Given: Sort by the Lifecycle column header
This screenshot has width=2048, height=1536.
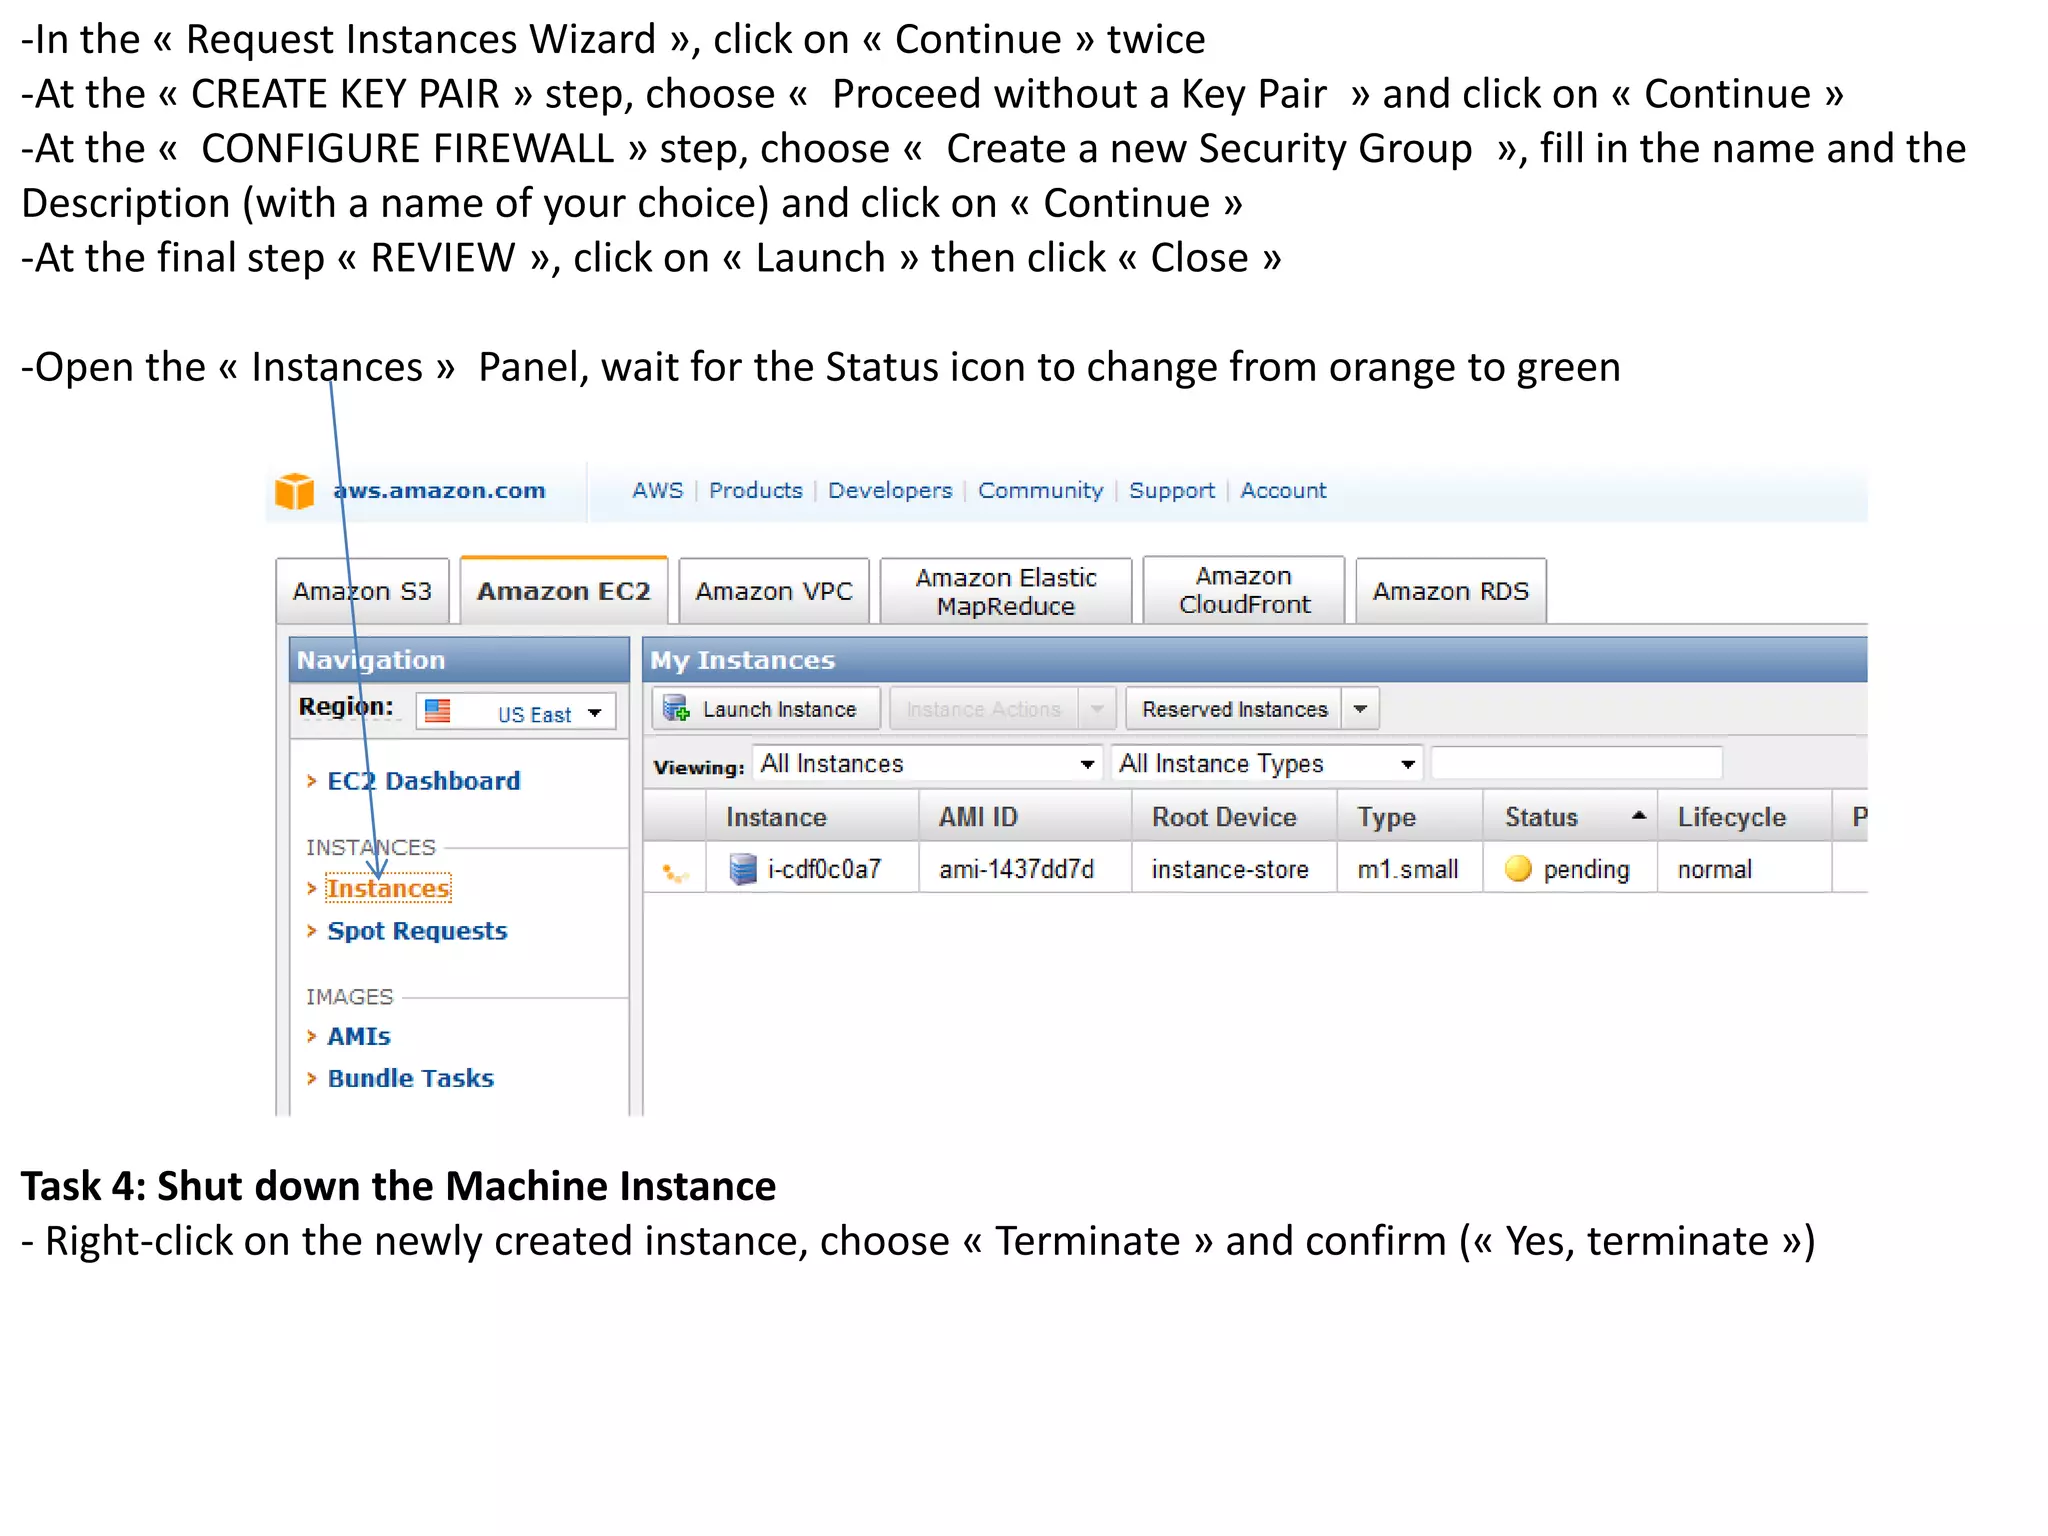Looking at the screenshot, I should pos(1744,816).
